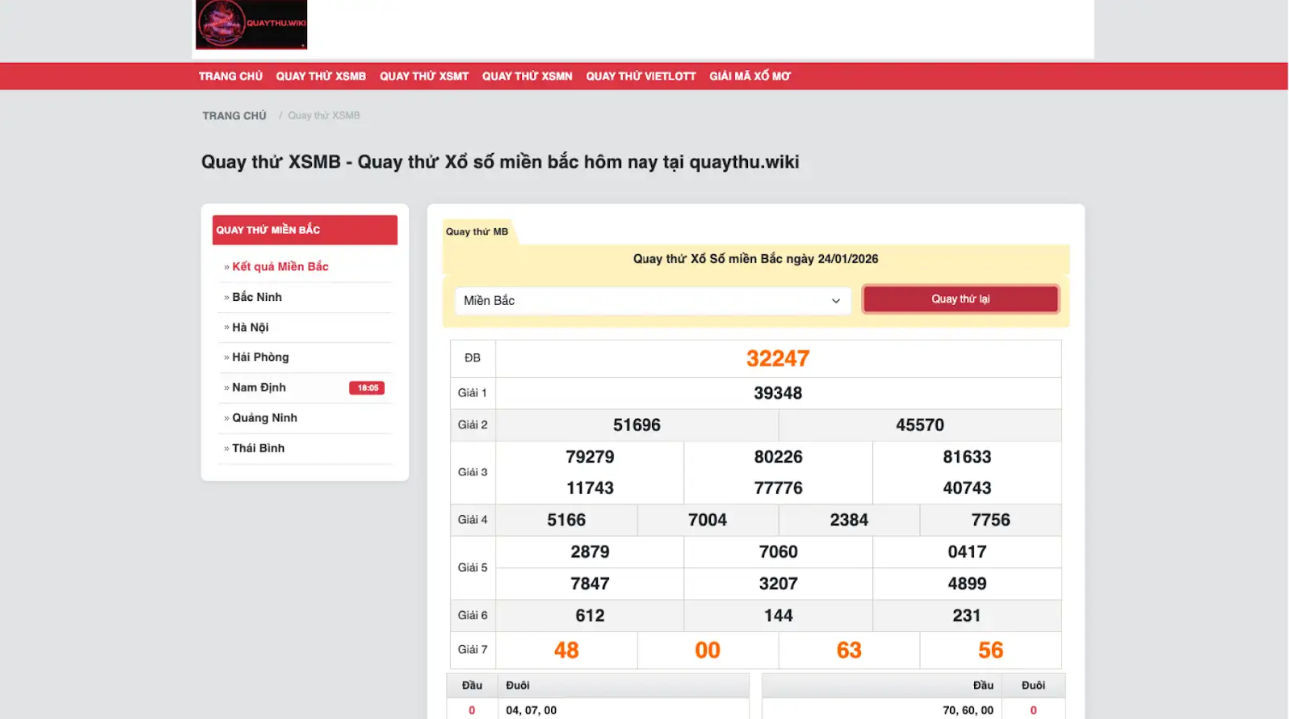The height and width of the screenshot is (719, 1289).
Task: Open the Trang chủ navigation menu item
Action: click(230, 76)
